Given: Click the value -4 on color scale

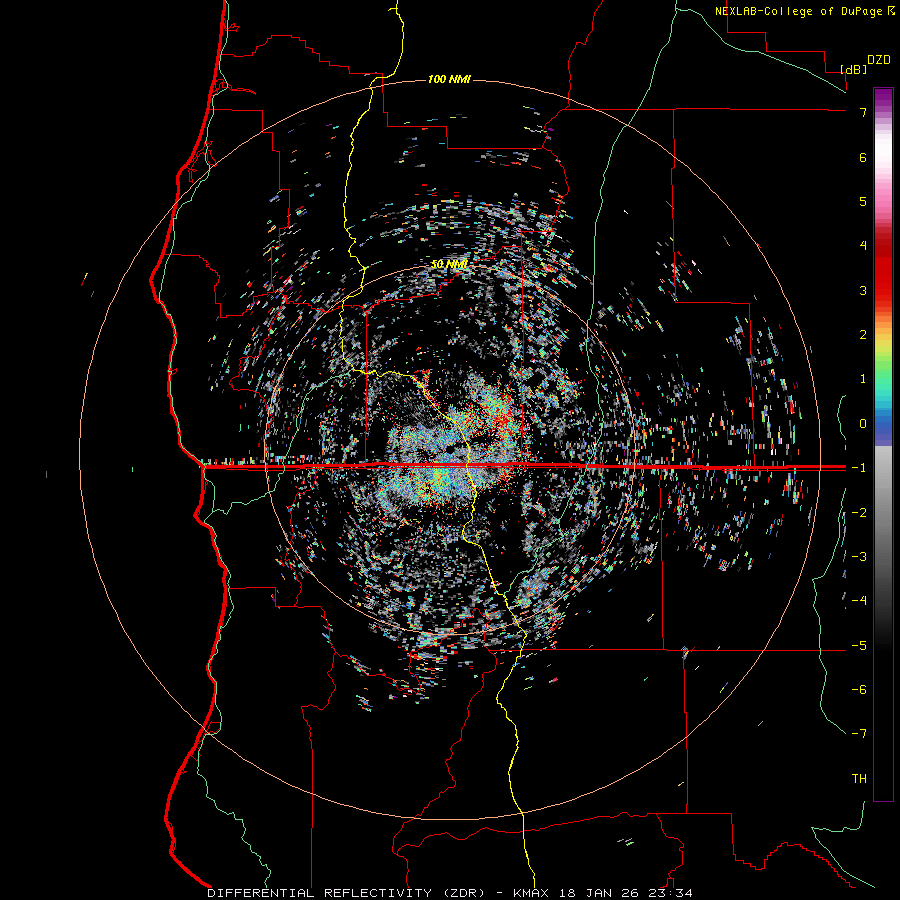Looking at the screenshot, I should coord(859,601).
